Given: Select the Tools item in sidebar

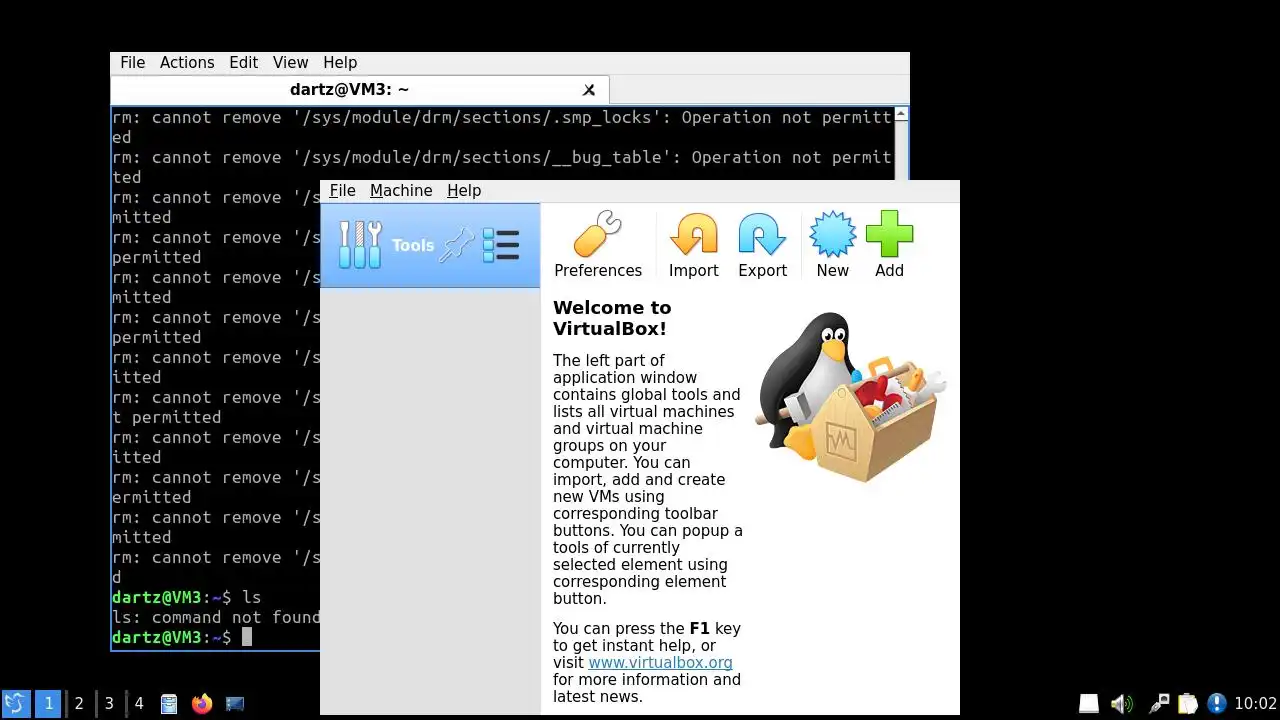Looking at the screenshot, I should tap(430, 245).
